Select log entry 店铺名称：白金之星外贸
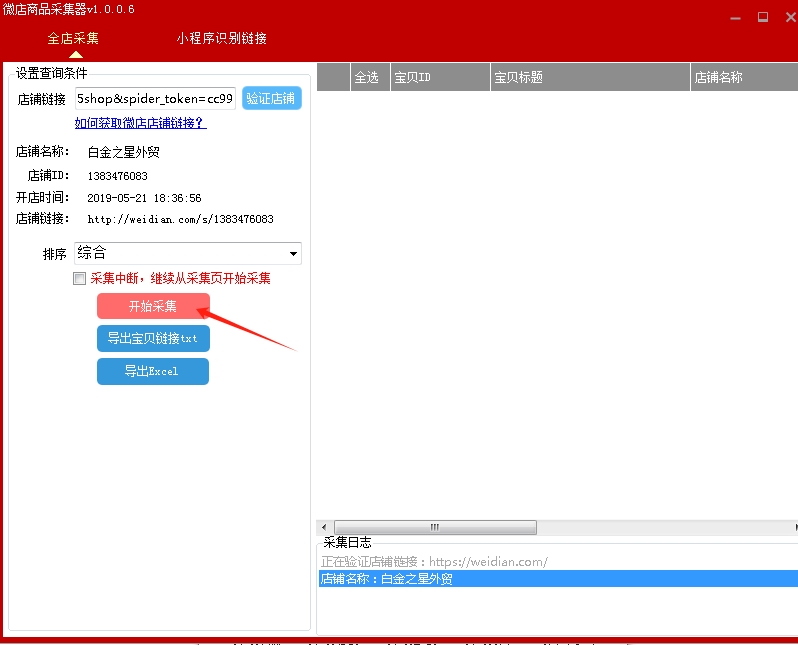The width and height of the screenshot is (798, 645). point(558,579)
